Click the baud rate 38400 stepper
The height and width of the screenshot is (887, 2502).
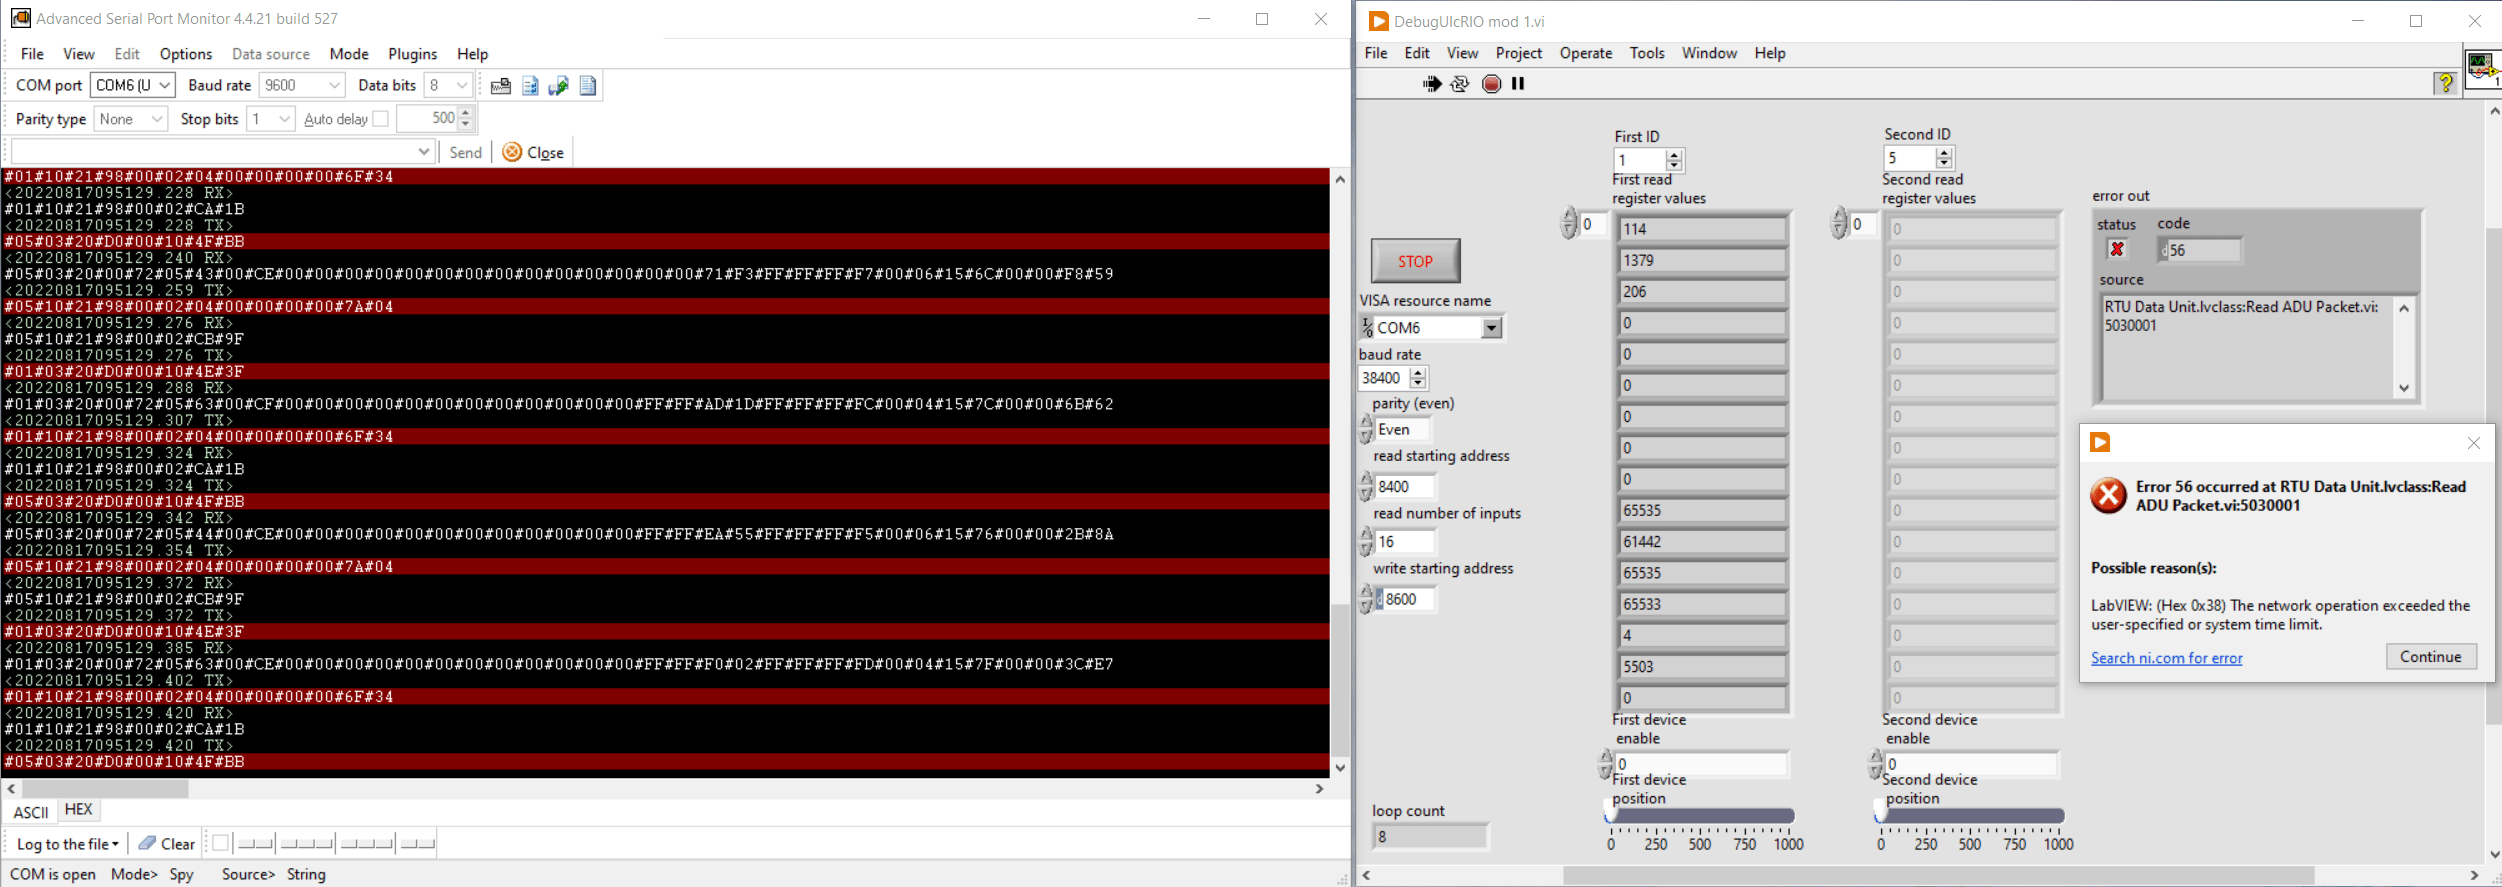pyautogui.click(x=1418, y=378)
